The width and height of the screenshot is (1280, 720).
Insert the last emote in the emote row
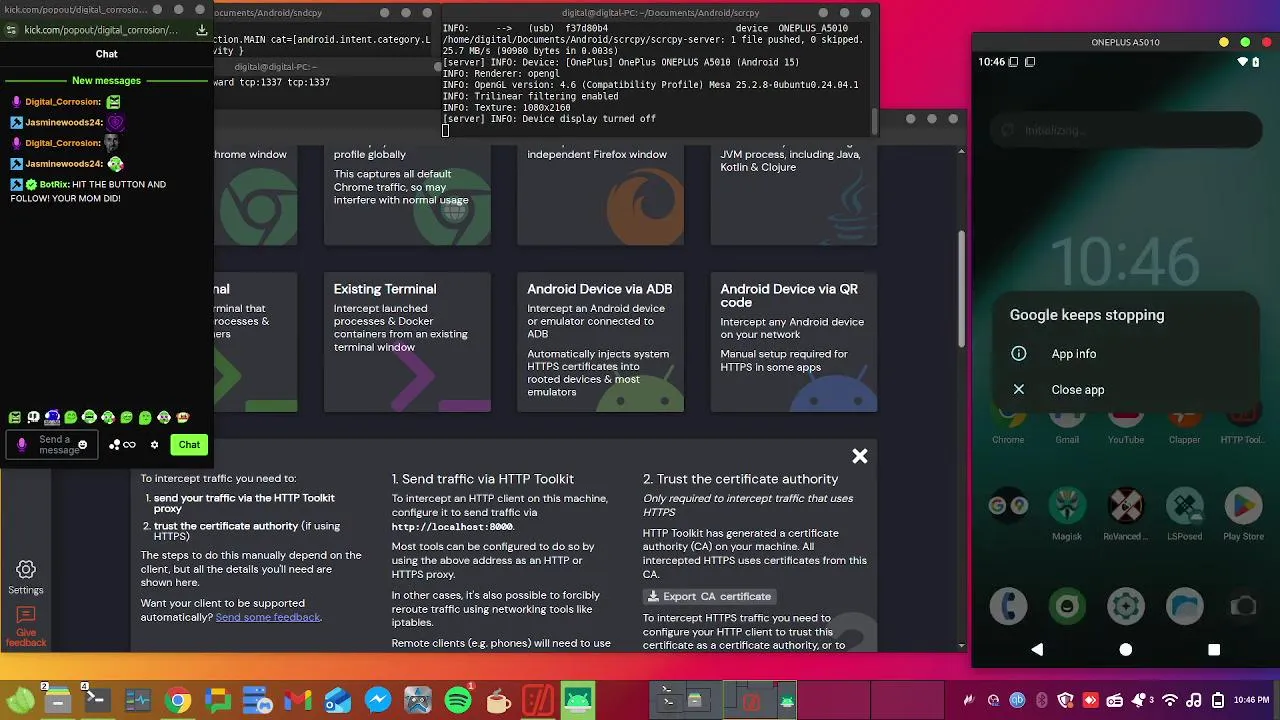(182, 417)
